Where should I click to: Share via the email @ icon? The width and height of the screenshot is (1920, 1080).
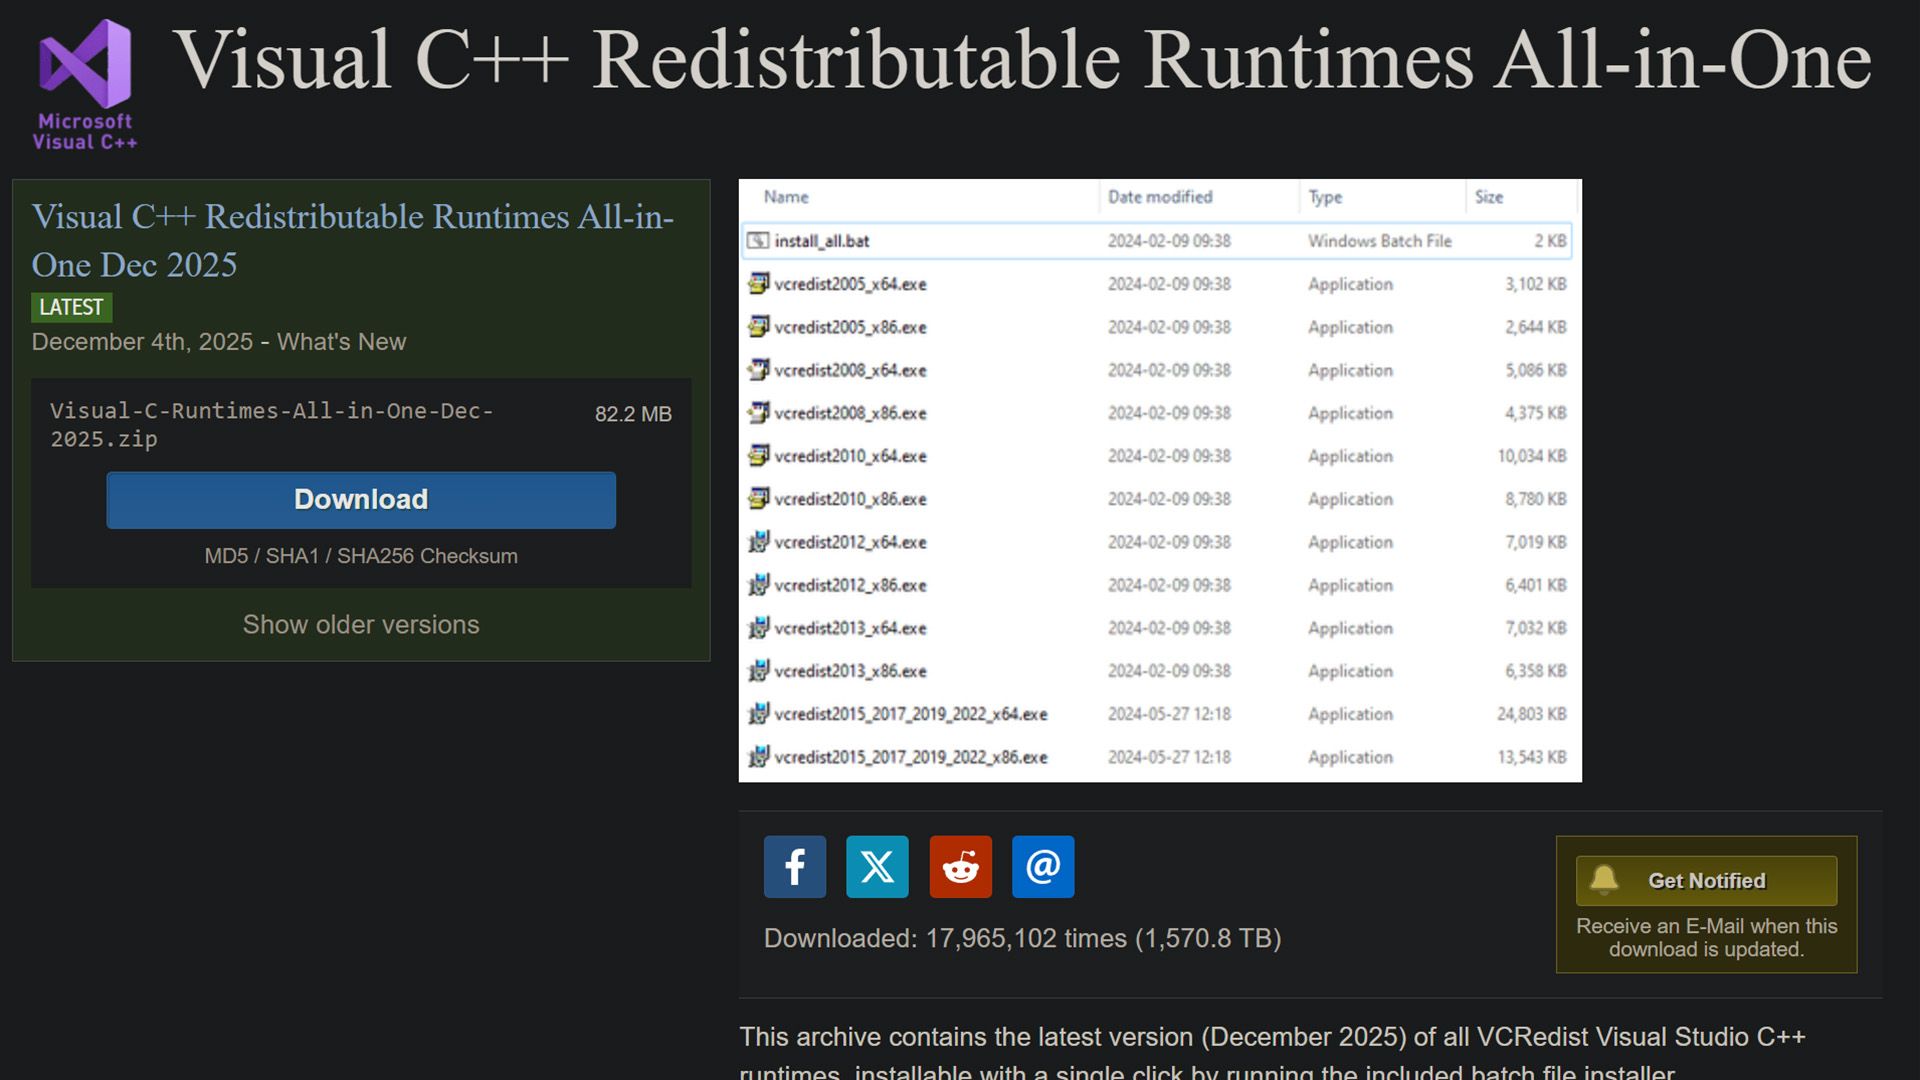click(x=1043, y=866)
